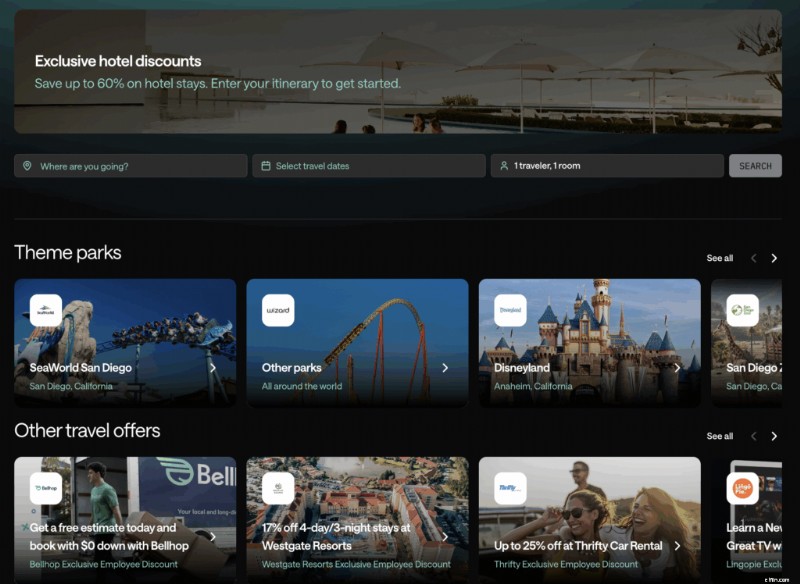Screen dimensions: 800x584
Task: Open SeaWorld San Diego card arrow
Action: pyautogui.click(x=213, y=368)
